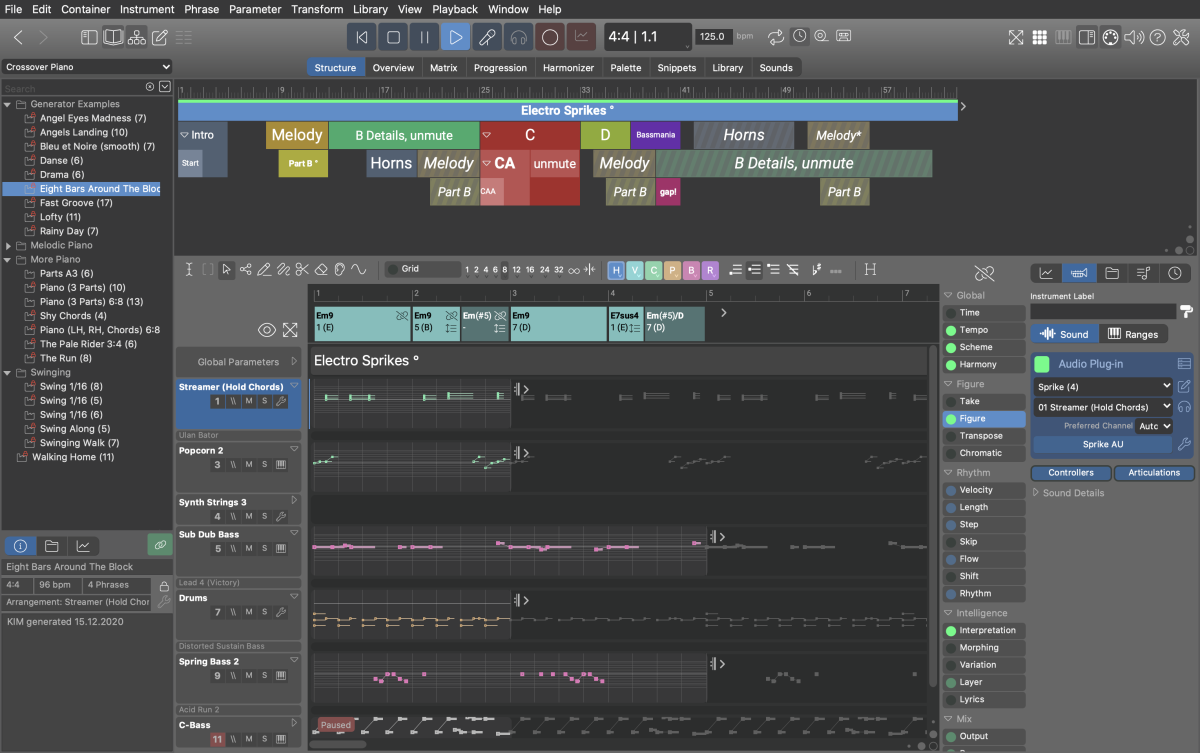
Task: Click the wrench icon beside Sprike AU
Action: point(1184,444)
